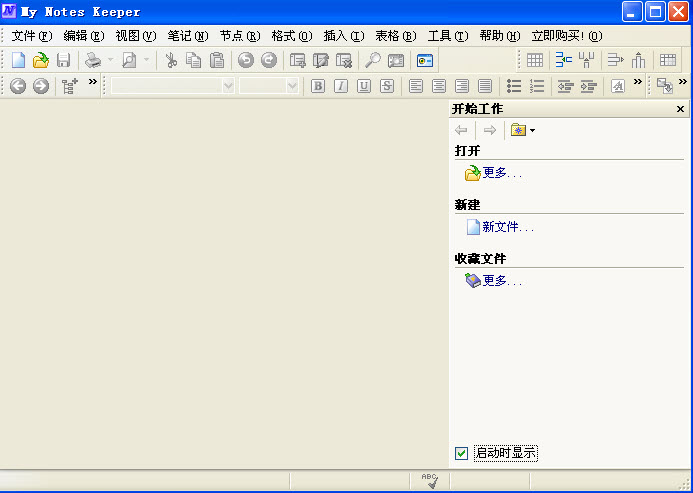Toggle Bold formatting button
This screenshot has width=693, height=493.
[318, 86]
